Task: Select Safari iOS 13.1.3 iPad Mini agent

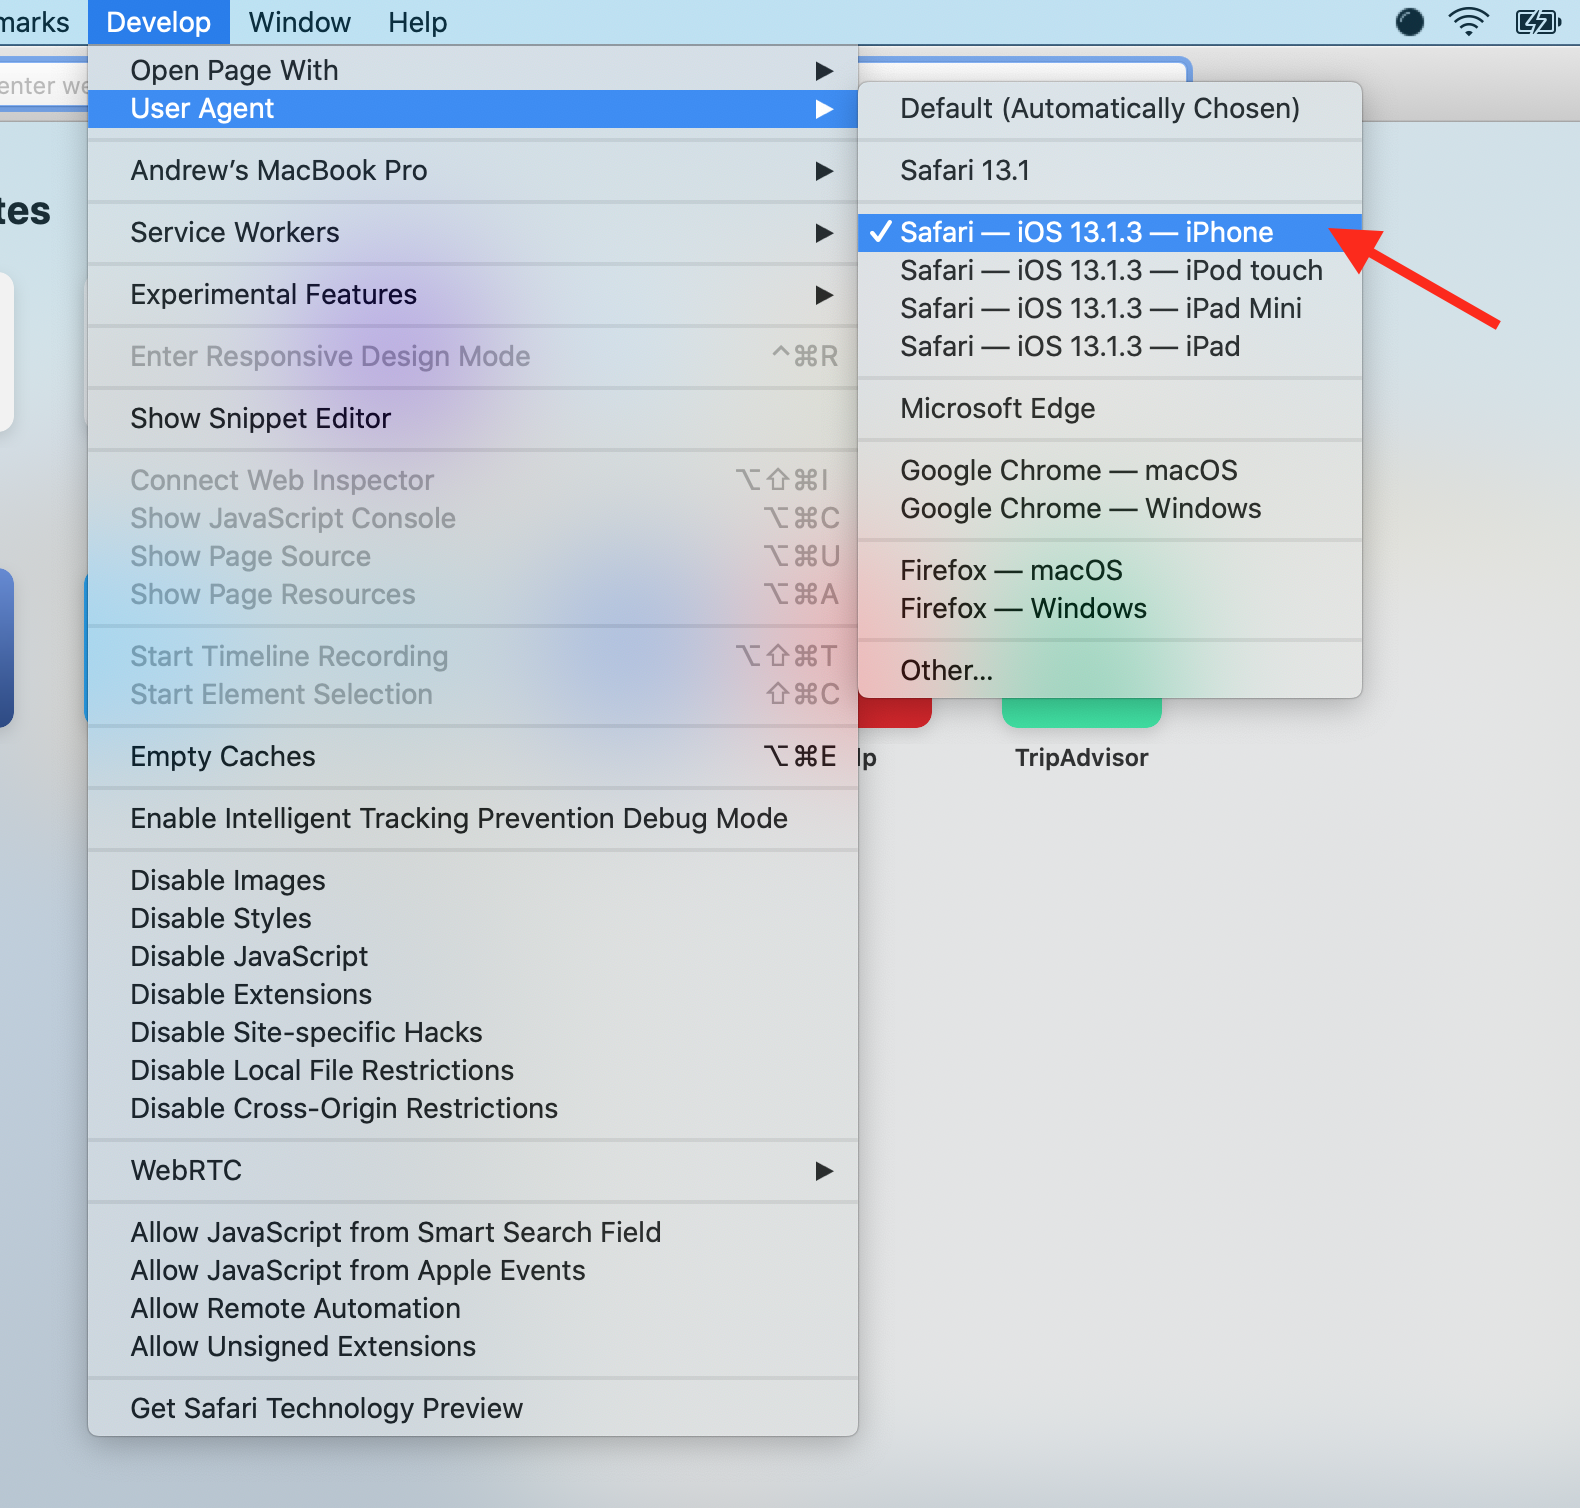Action: click(1110, 308)
